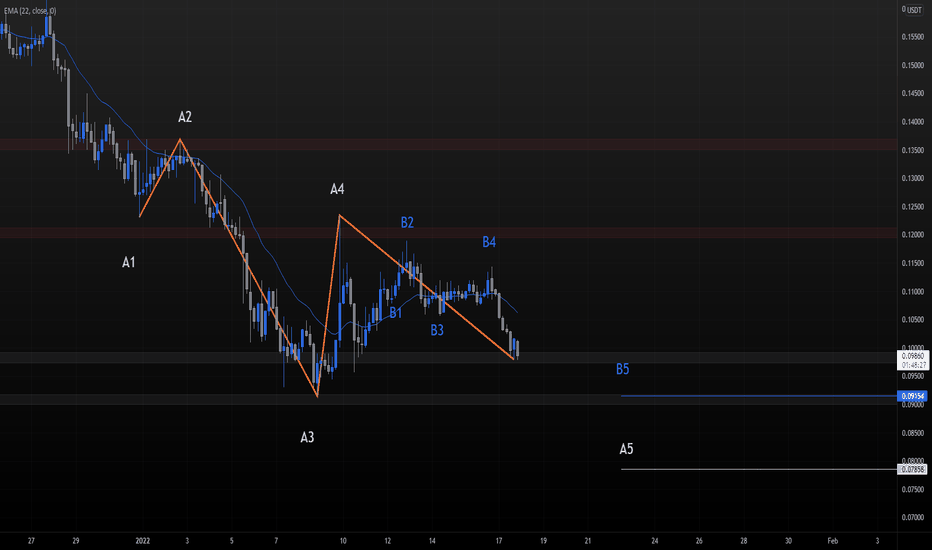Select the blue B3 label

(437, 330)
